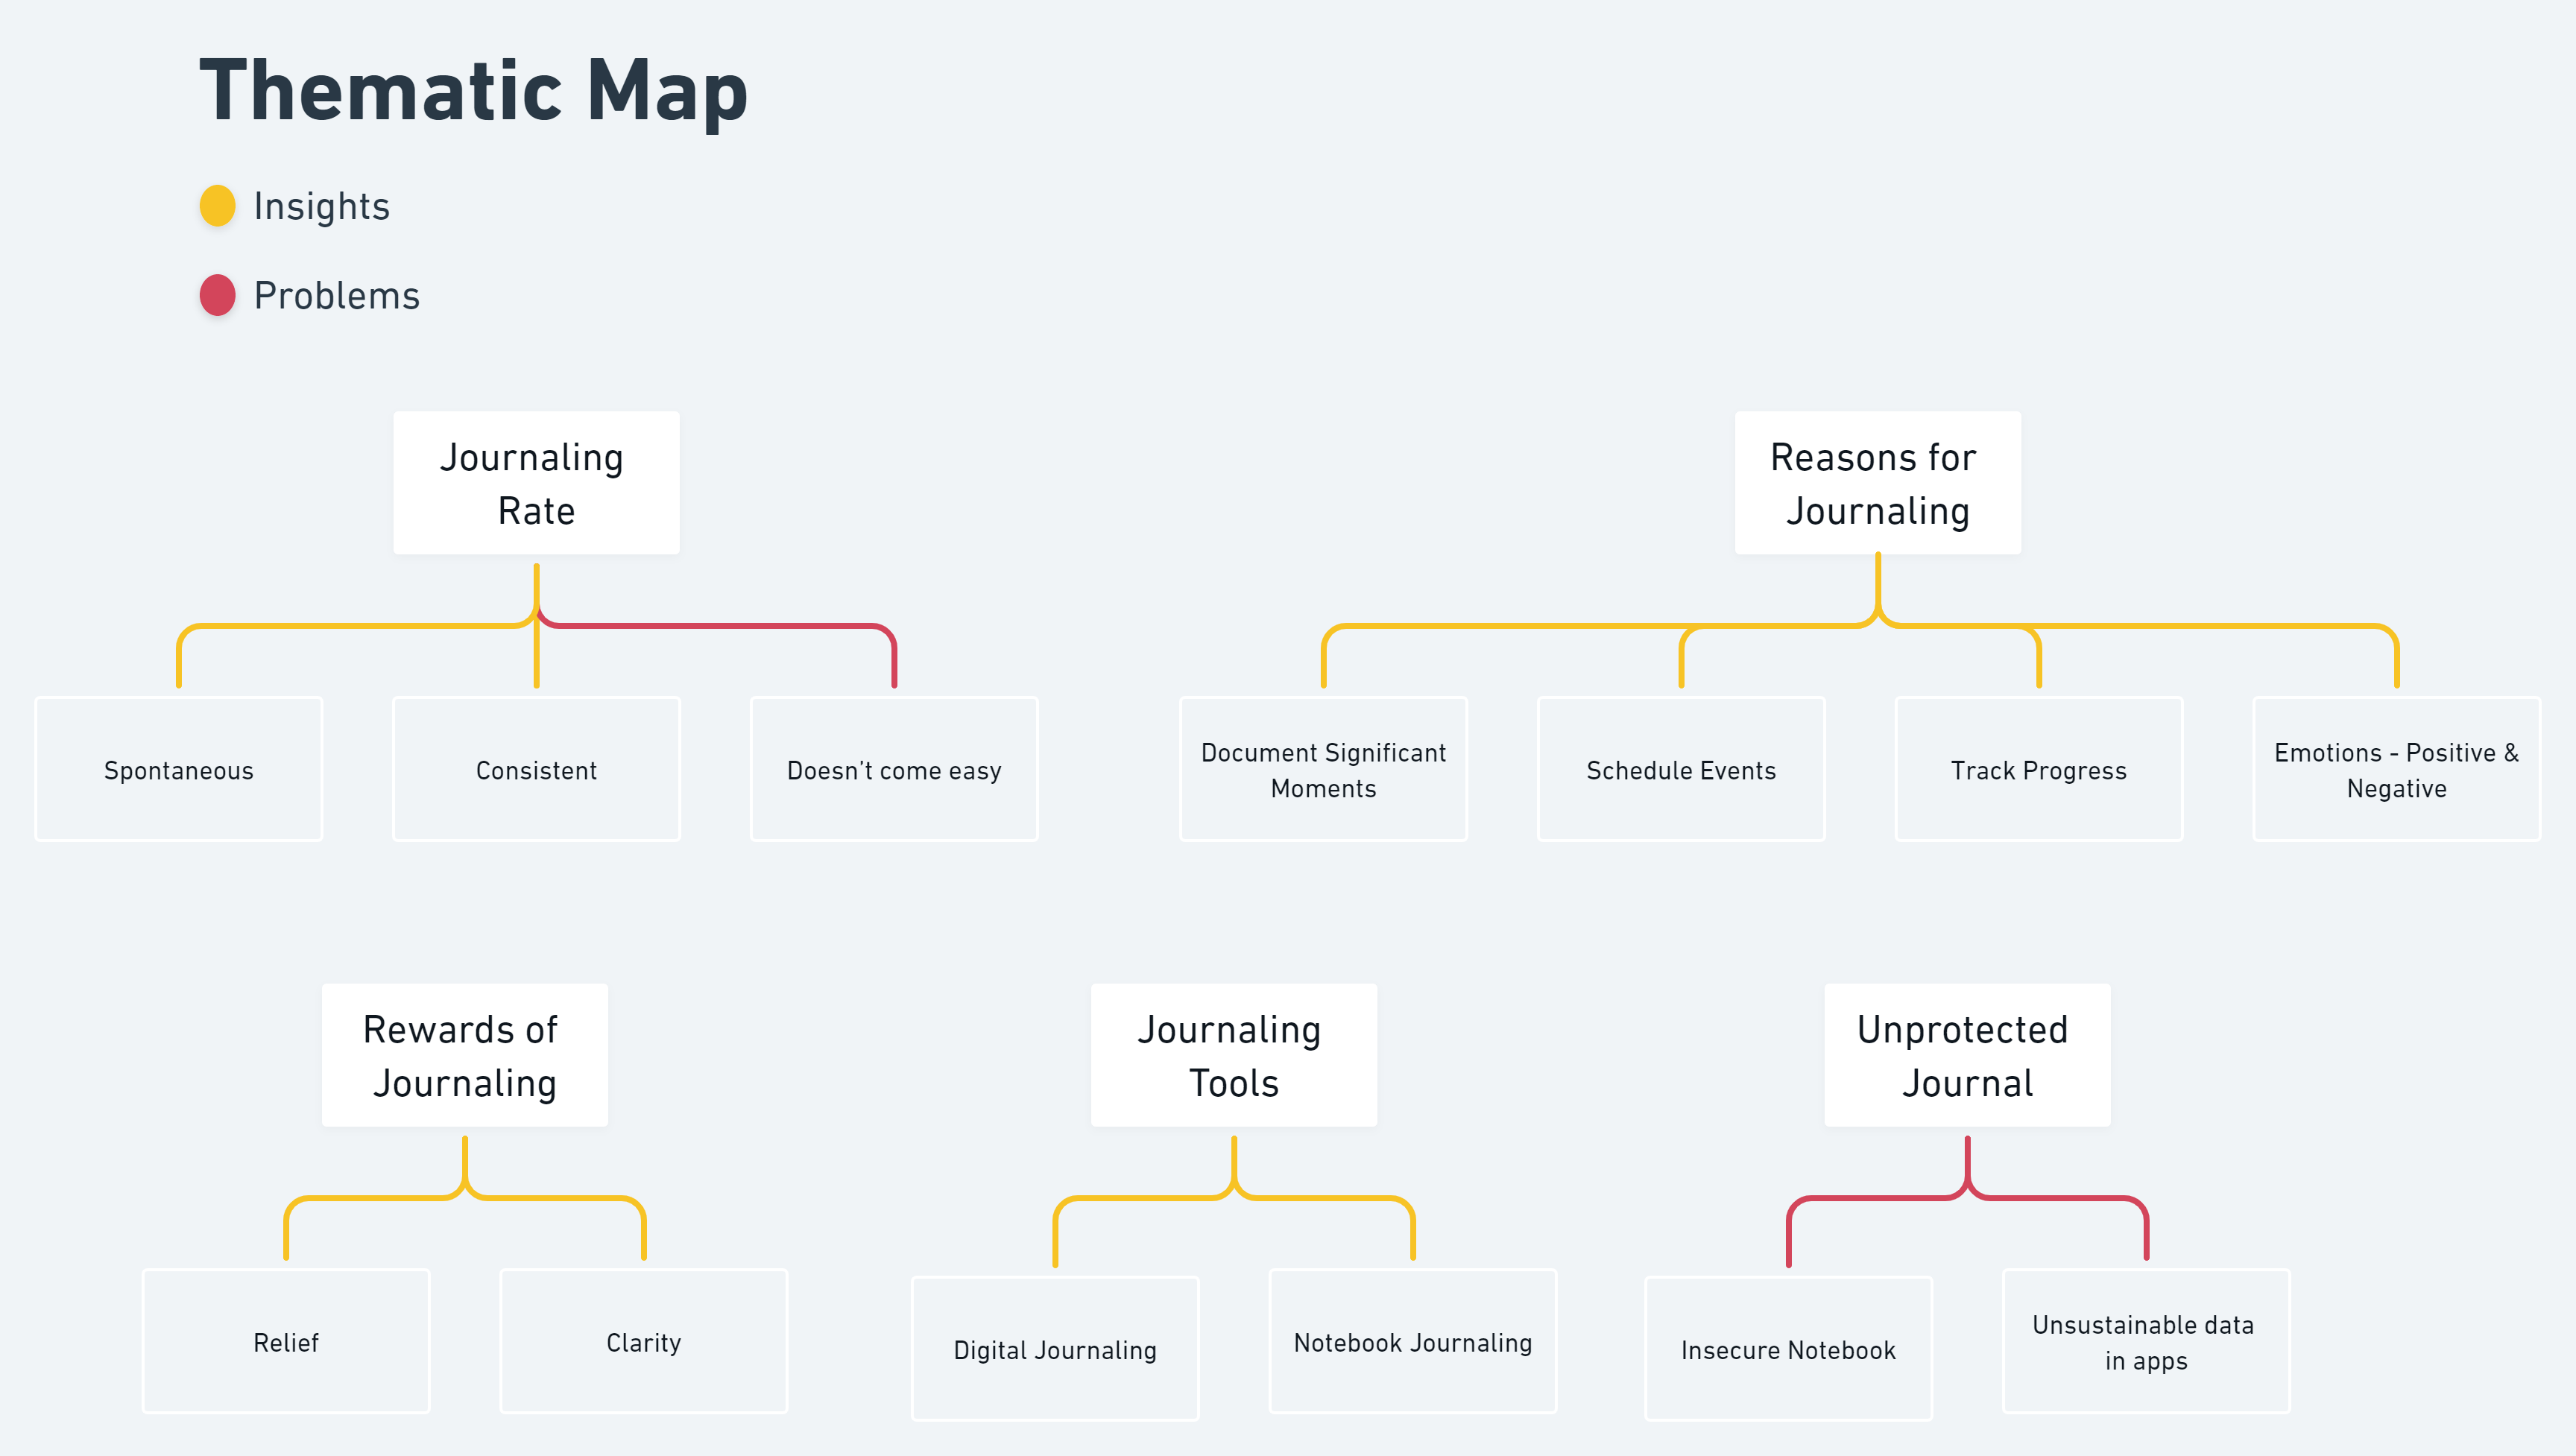The height and width of the screenshot is (1456, 2576).
Task: Click the Spontaneous node
Action: point(179,769)
